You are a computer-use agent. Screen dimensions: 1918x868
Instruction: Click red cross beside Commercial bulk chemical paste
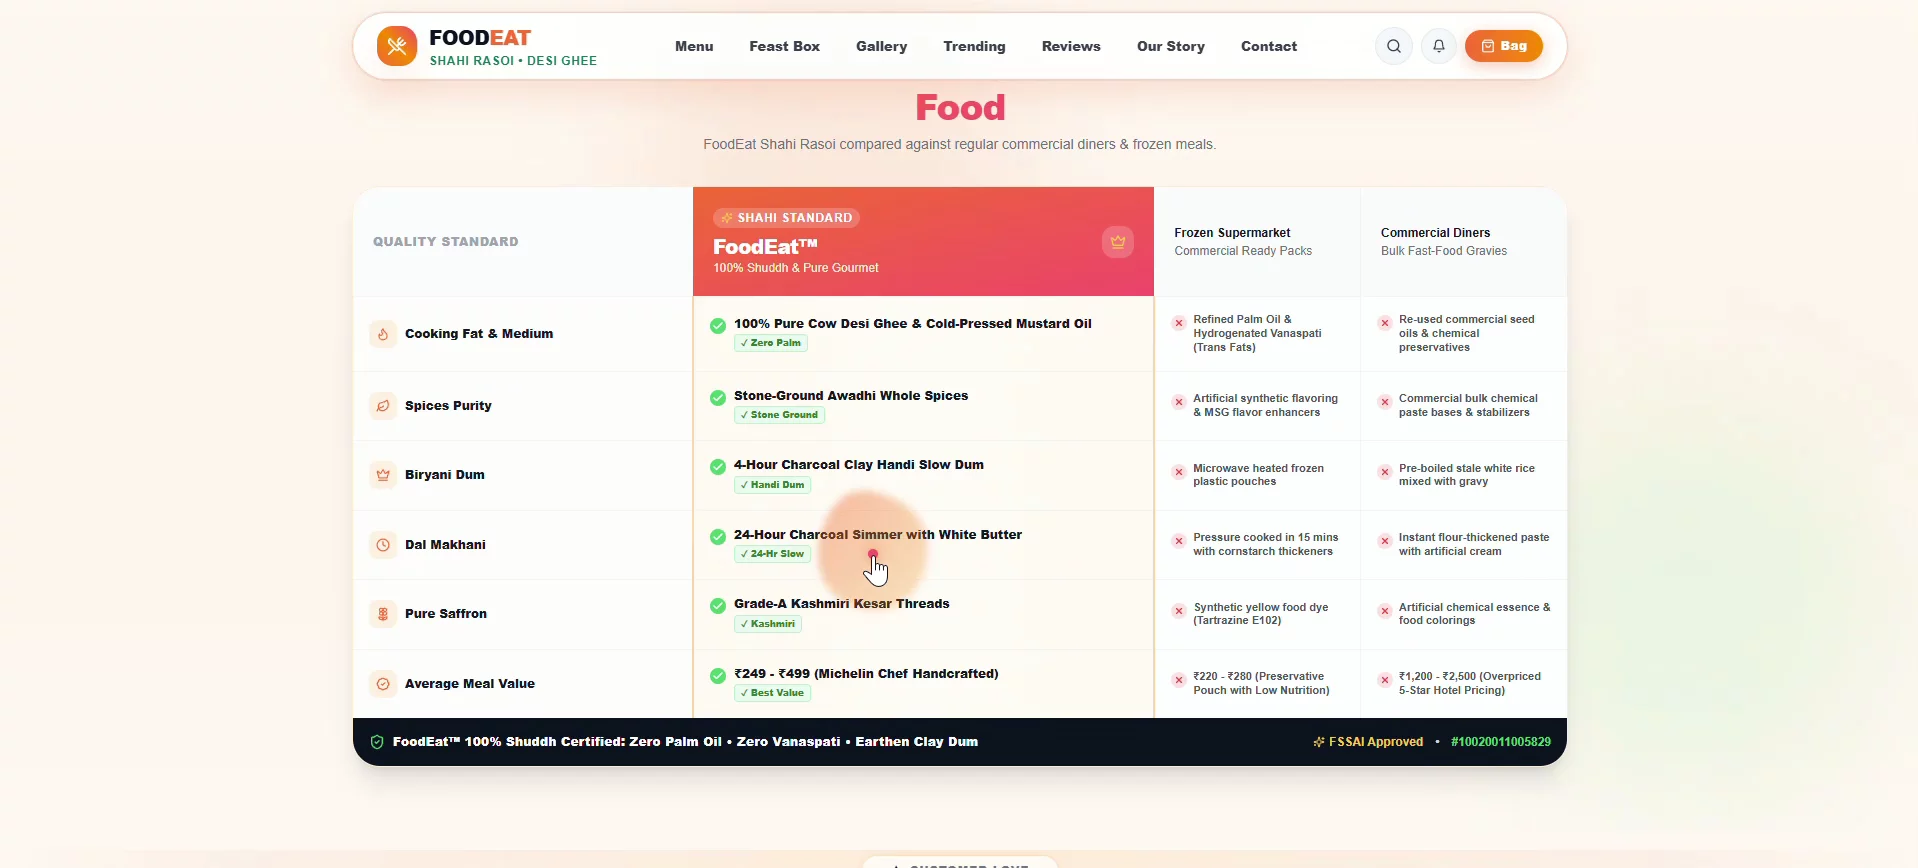click(x=1385, y=402)
